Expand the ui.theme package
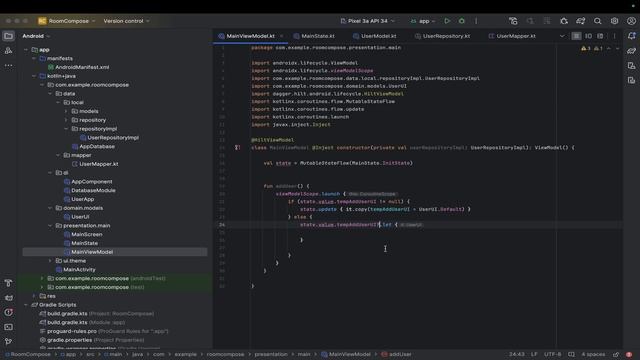The width and height of the screenshot is (640, 360). click(50, 260)
